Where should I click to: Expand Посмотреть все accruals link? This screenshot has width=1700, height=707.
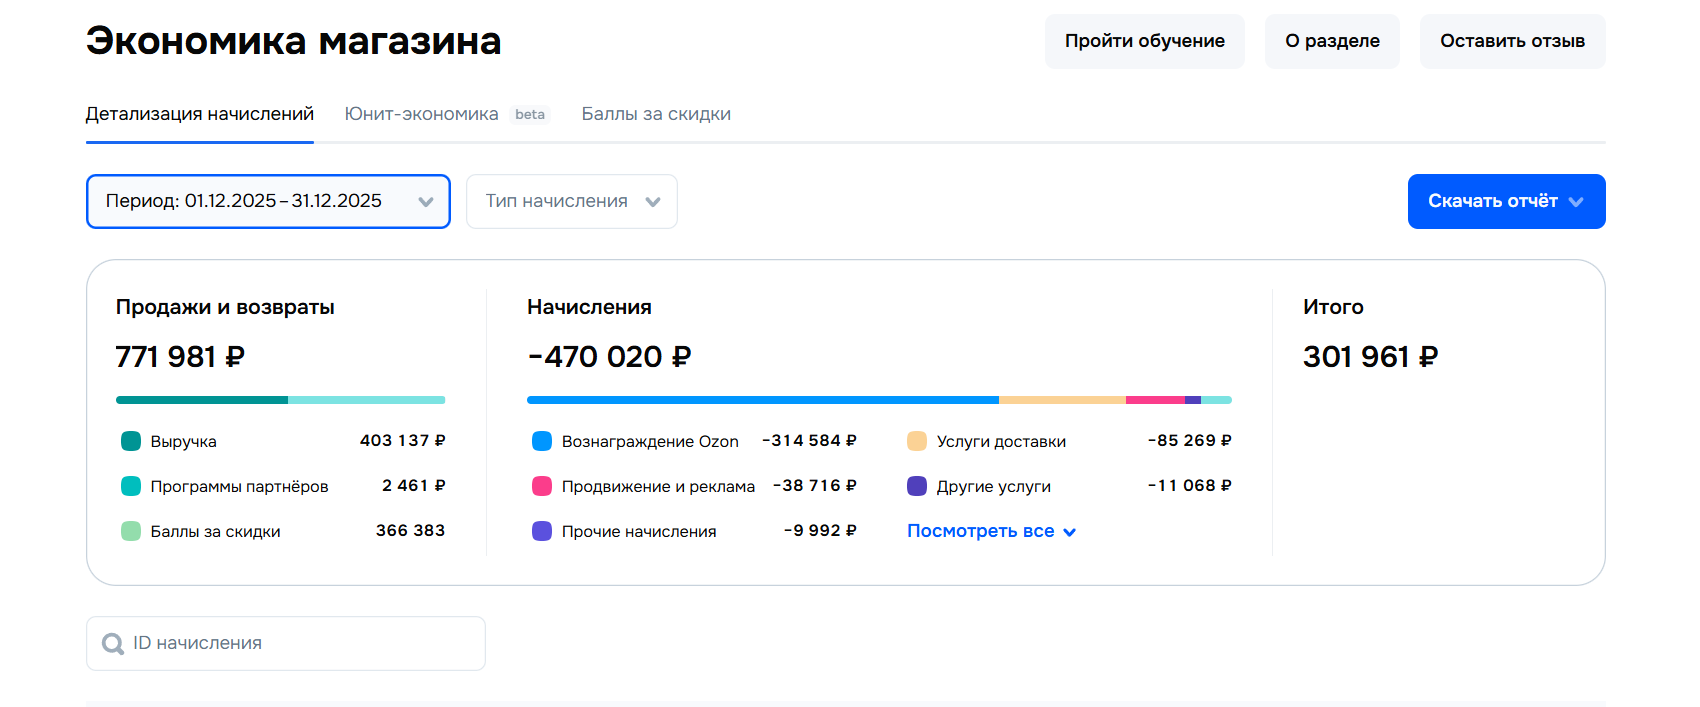pyautogui.click(x=991, y=531)
